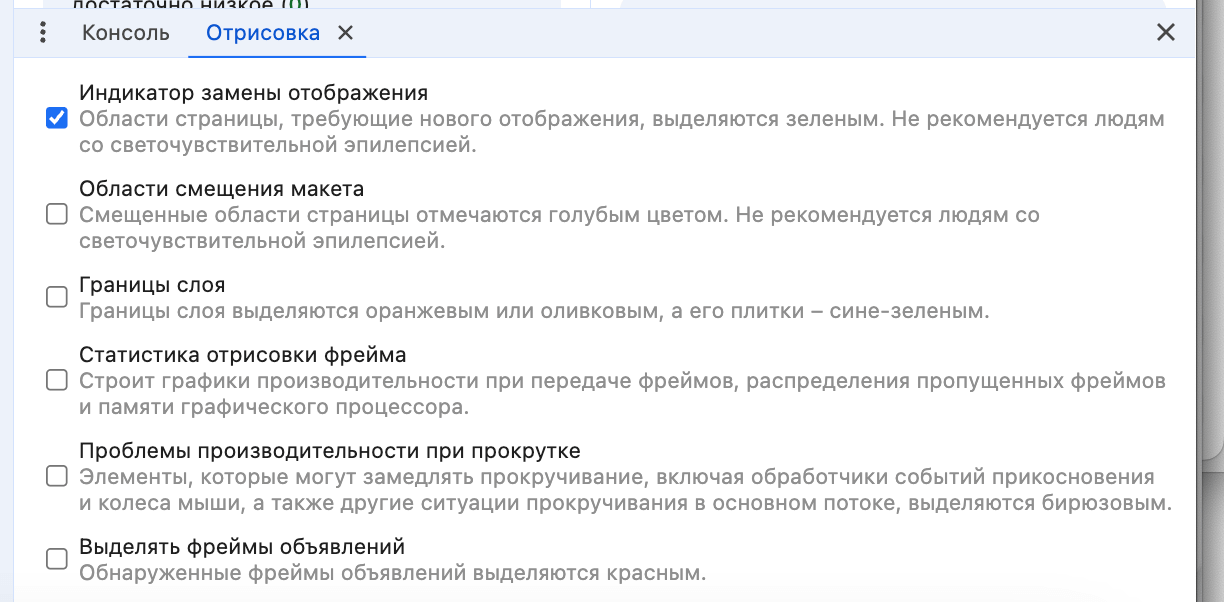
Task: Close the DevTools drawer panel
Action: [1165, 32]
